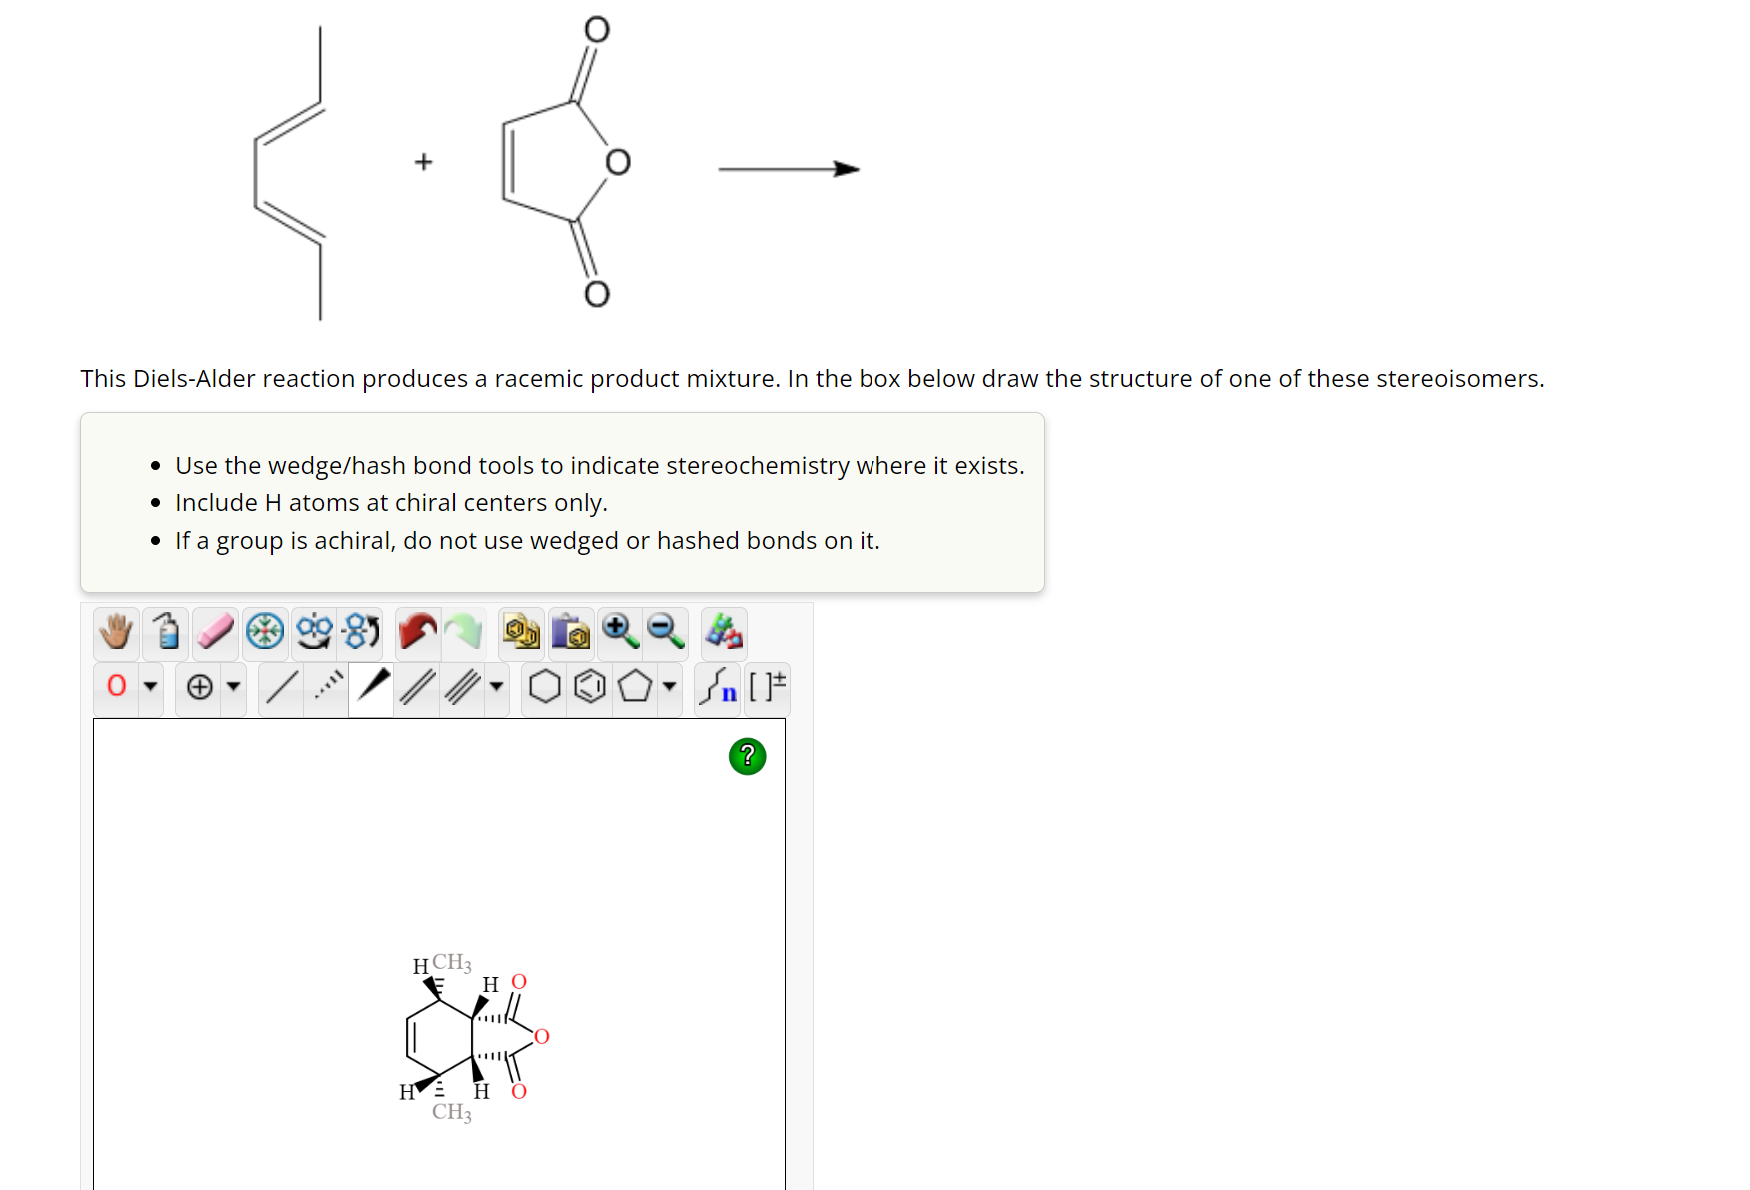1750x1190 pixels.
Task: Click the 2D clean structure tool
Action: pos(311,632)
